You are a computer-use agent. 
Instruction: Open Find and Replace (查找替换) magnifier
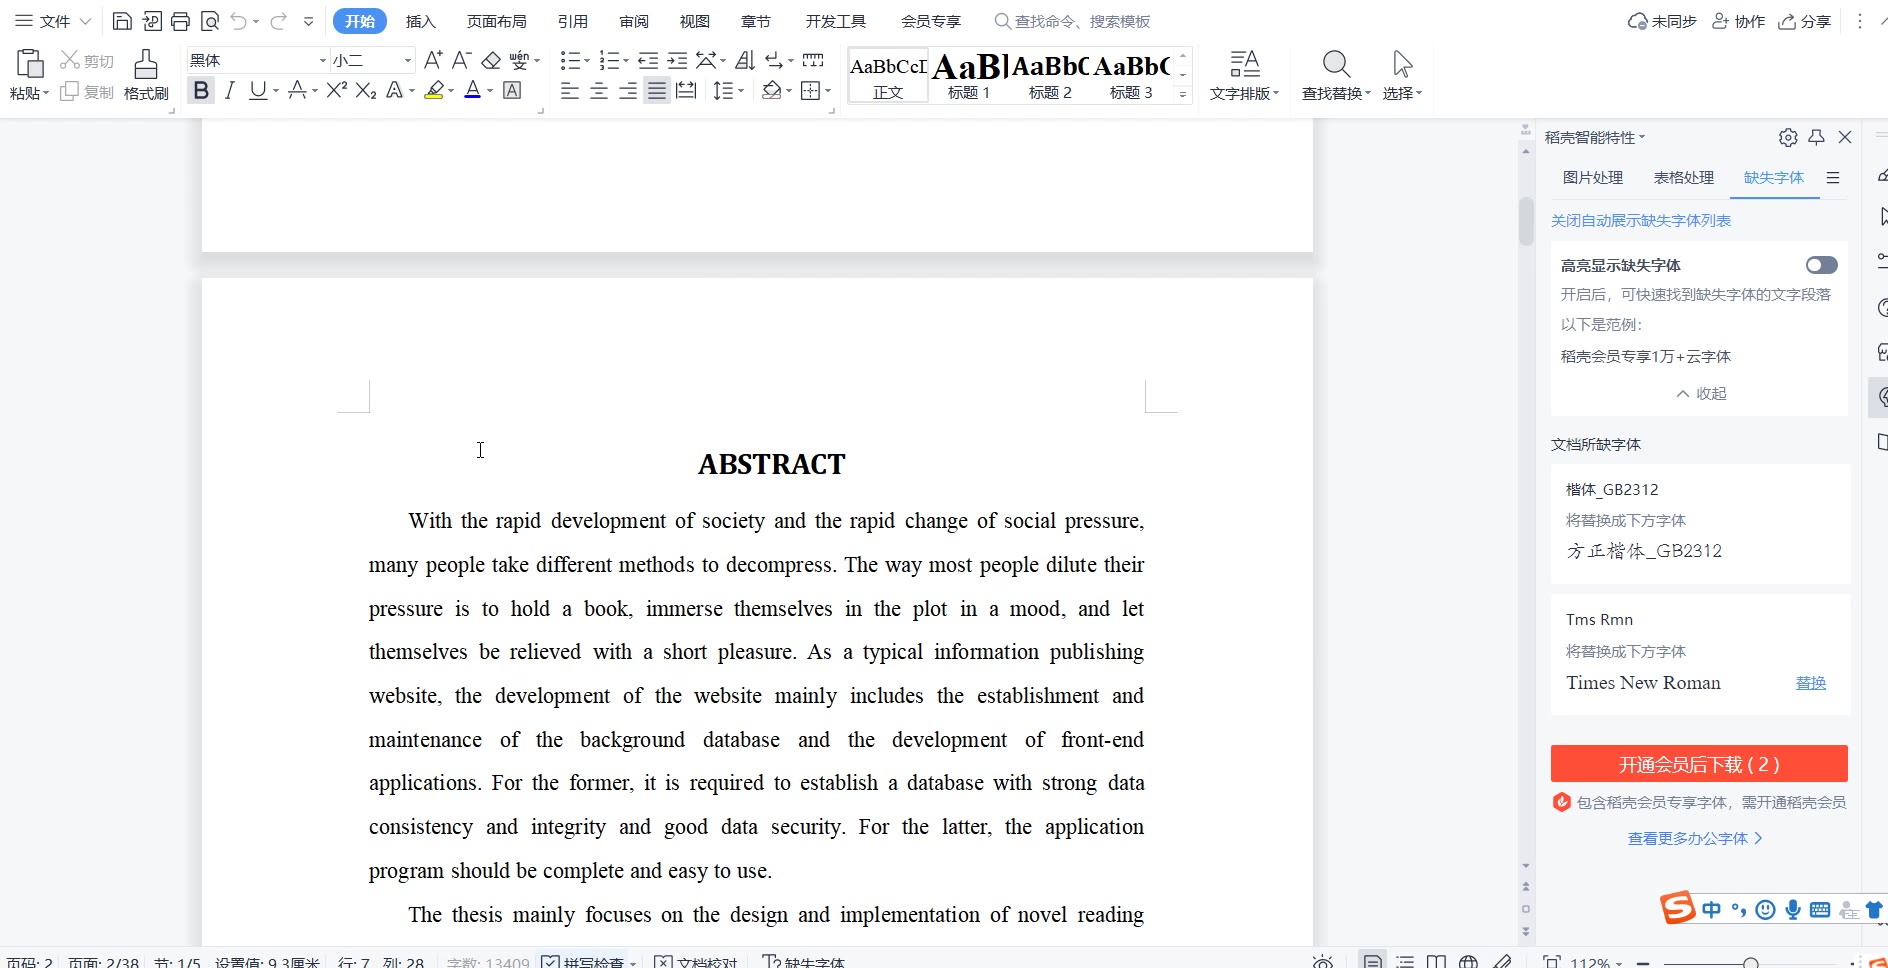[1336, 65]
